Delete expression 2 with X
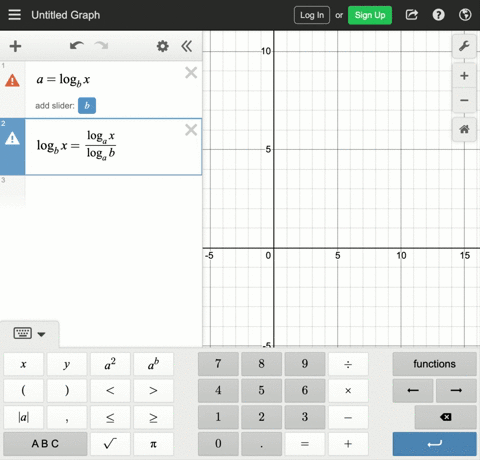Screen dimensions: 480x460 (191, 130)
